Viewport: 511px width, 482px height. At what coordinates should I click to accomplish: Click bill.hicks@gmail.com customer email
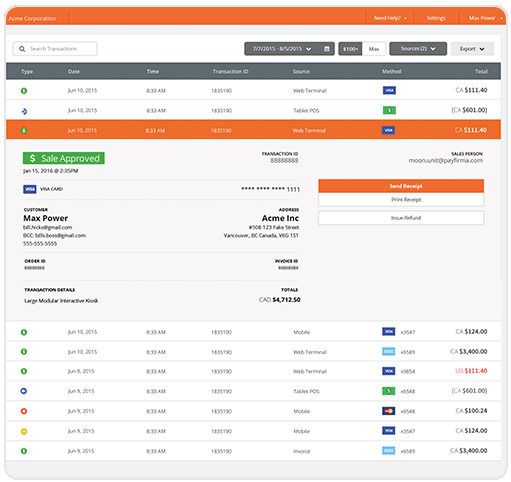(47, 227)
